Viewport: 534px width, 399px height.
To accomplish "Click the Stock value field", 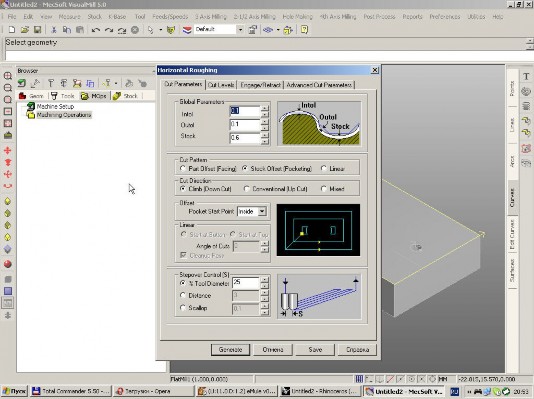I will click(245, 138).
